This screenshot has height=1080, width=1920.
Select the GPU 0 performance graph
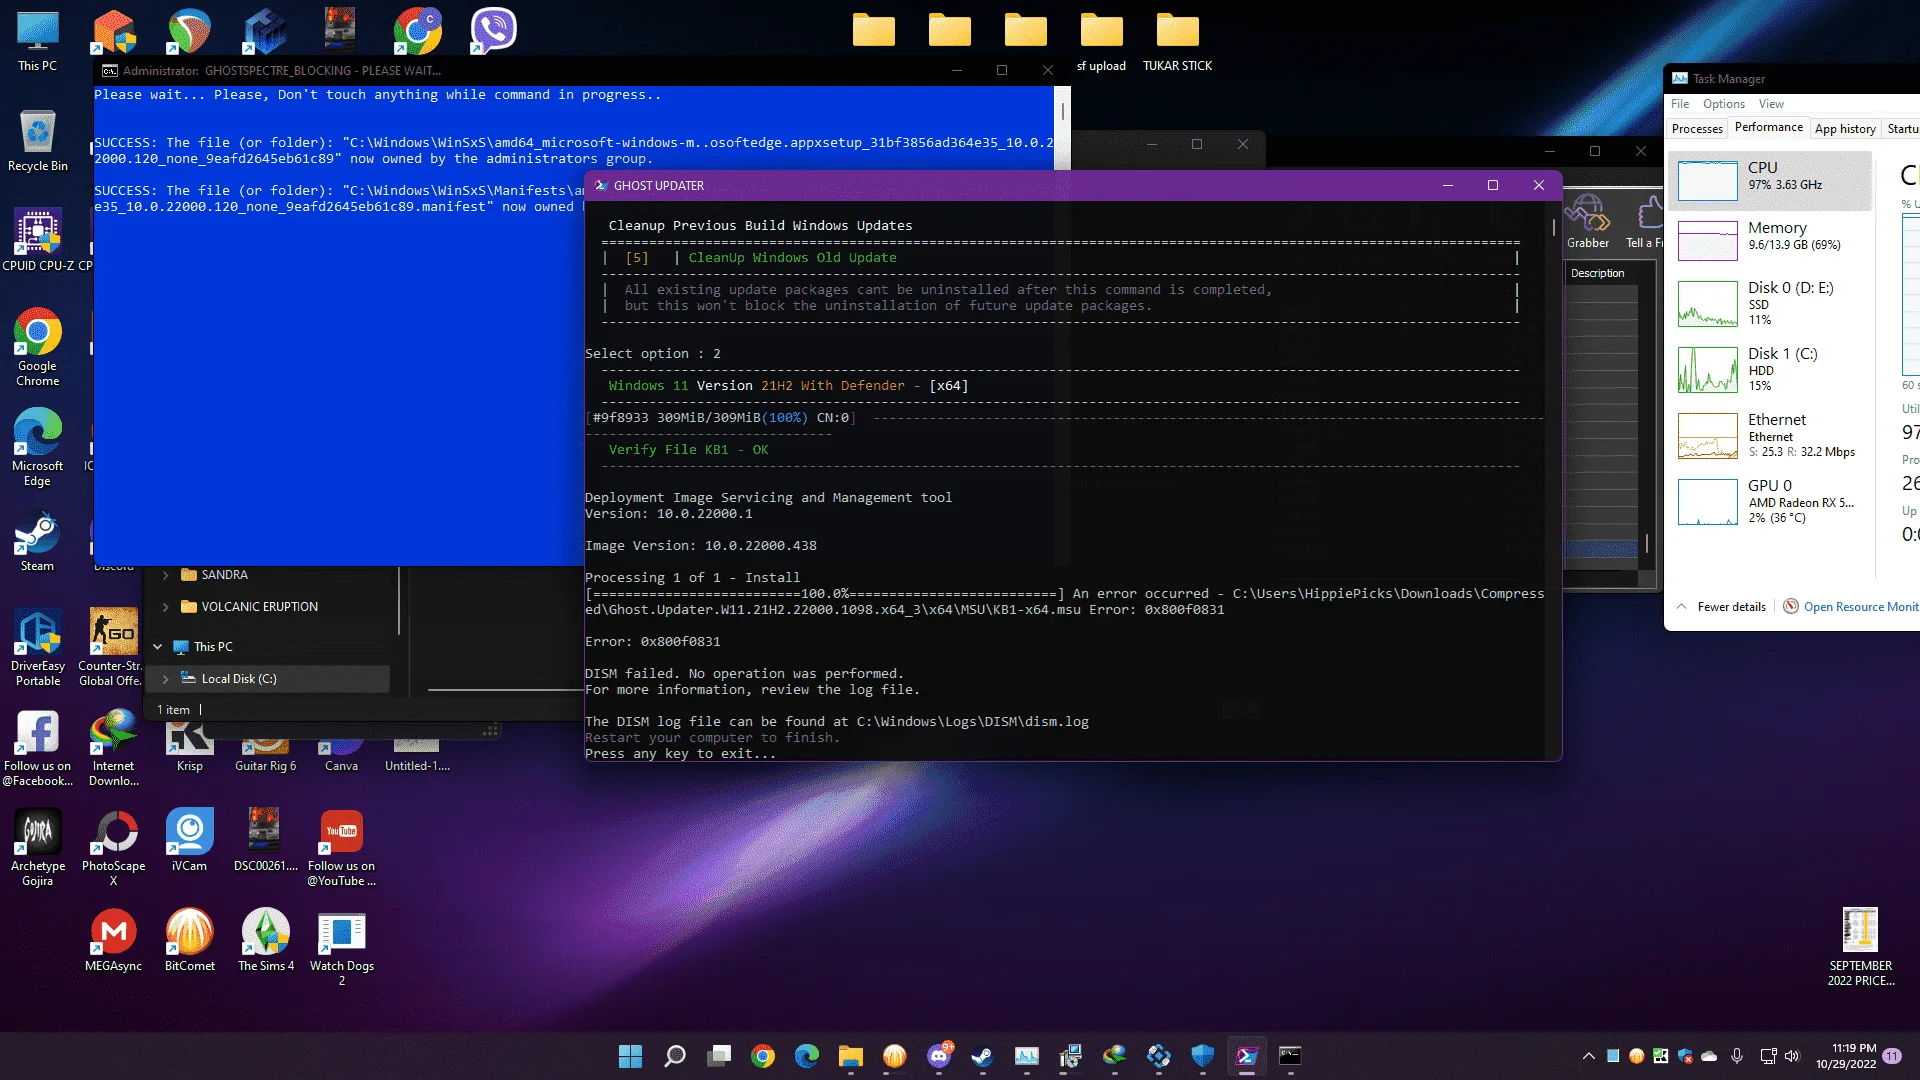pyautogui.click(x=1770, y=501)
